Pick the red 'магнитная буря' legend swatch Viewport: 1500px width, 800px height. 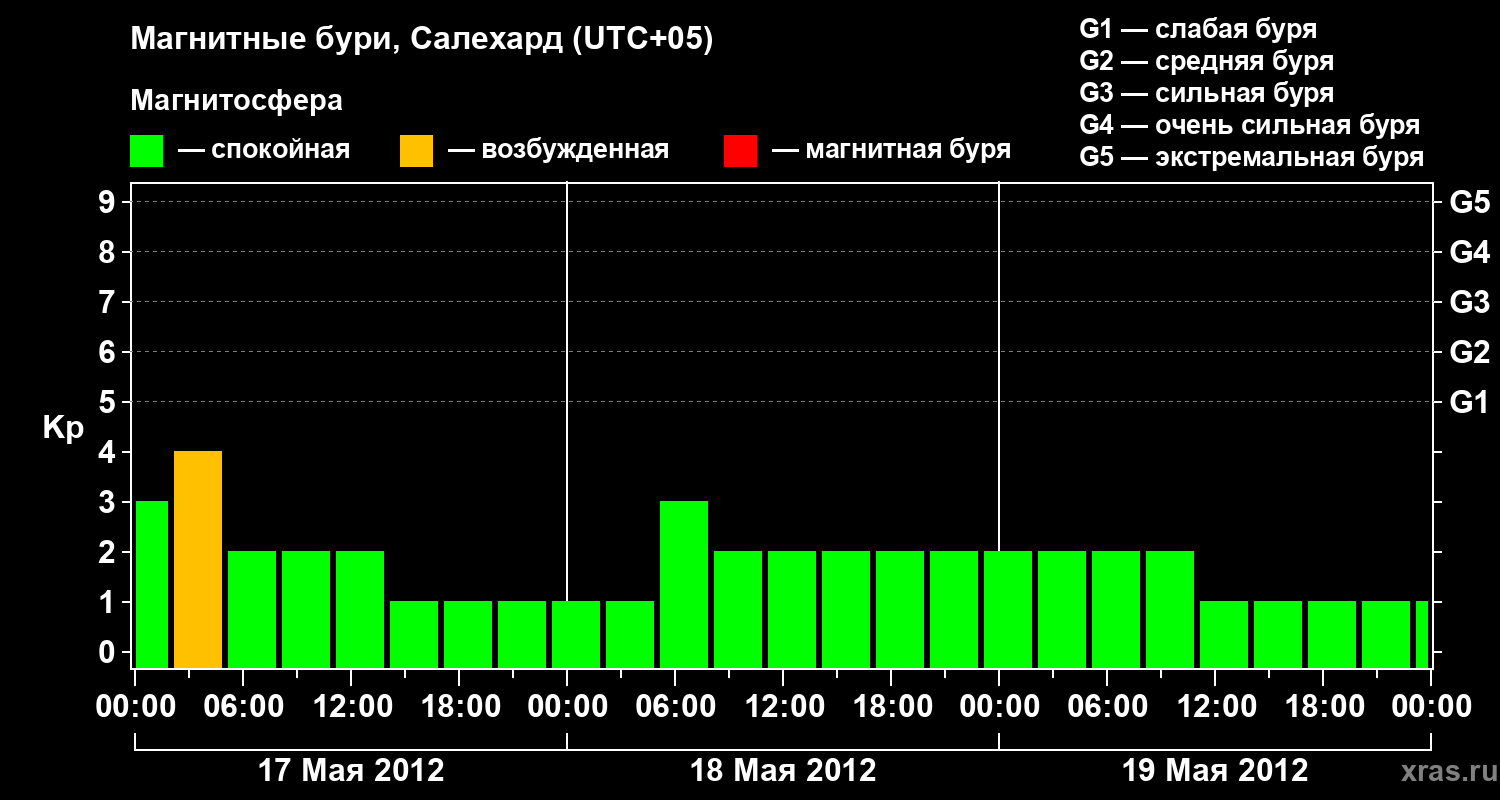point(741,151)
